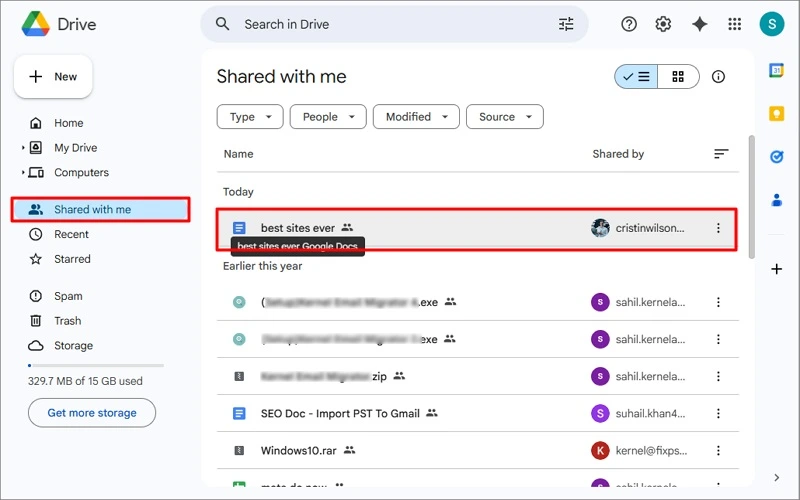The height and width of the screenshot is (500, 800).
Task: Switch to list layout view
Action: pyautogui.click(x=636, y=77)
